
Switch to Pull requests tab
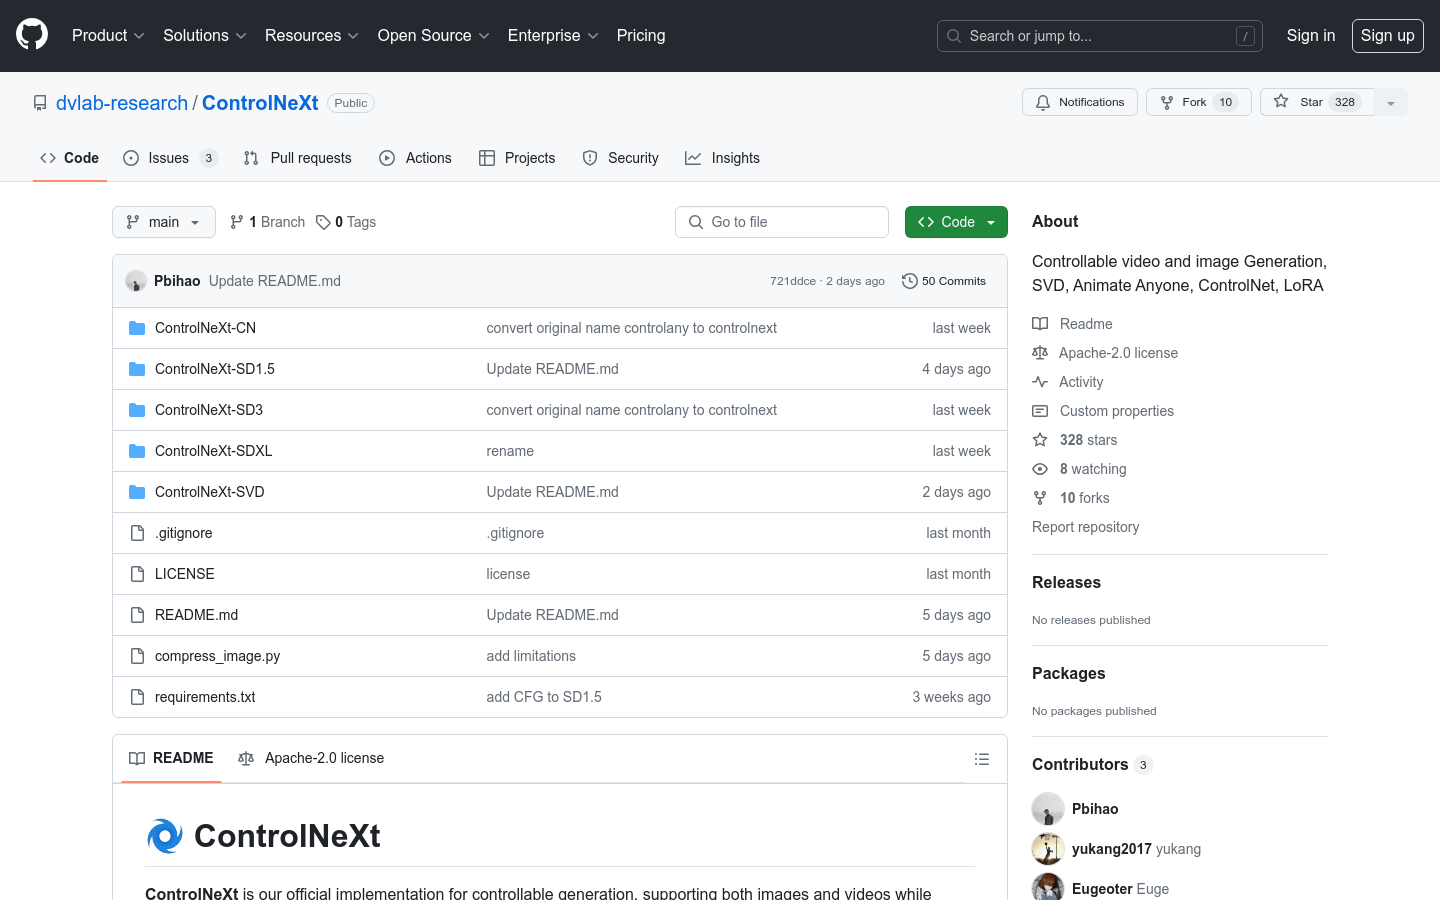[x=298, y=158]
